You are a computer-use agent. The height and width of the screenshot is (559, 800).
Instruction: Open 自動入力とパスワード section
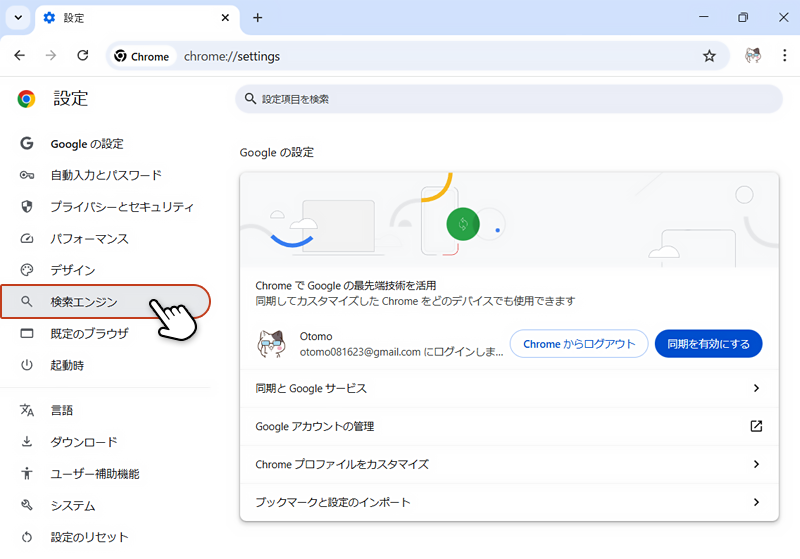106,175
